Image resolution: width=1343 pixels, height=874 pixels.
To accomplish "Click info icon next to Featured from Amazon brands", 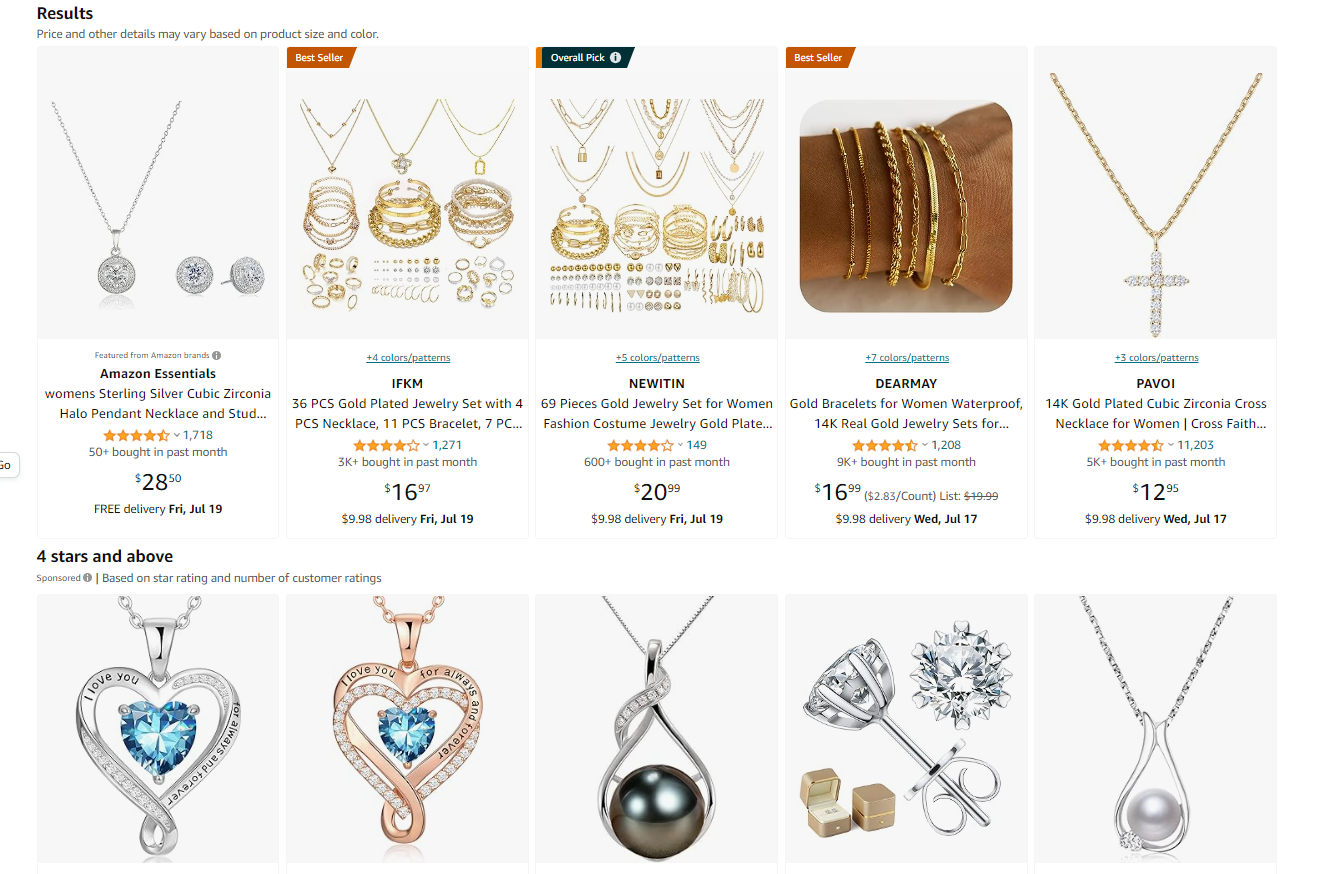I will tap(217, 355).
